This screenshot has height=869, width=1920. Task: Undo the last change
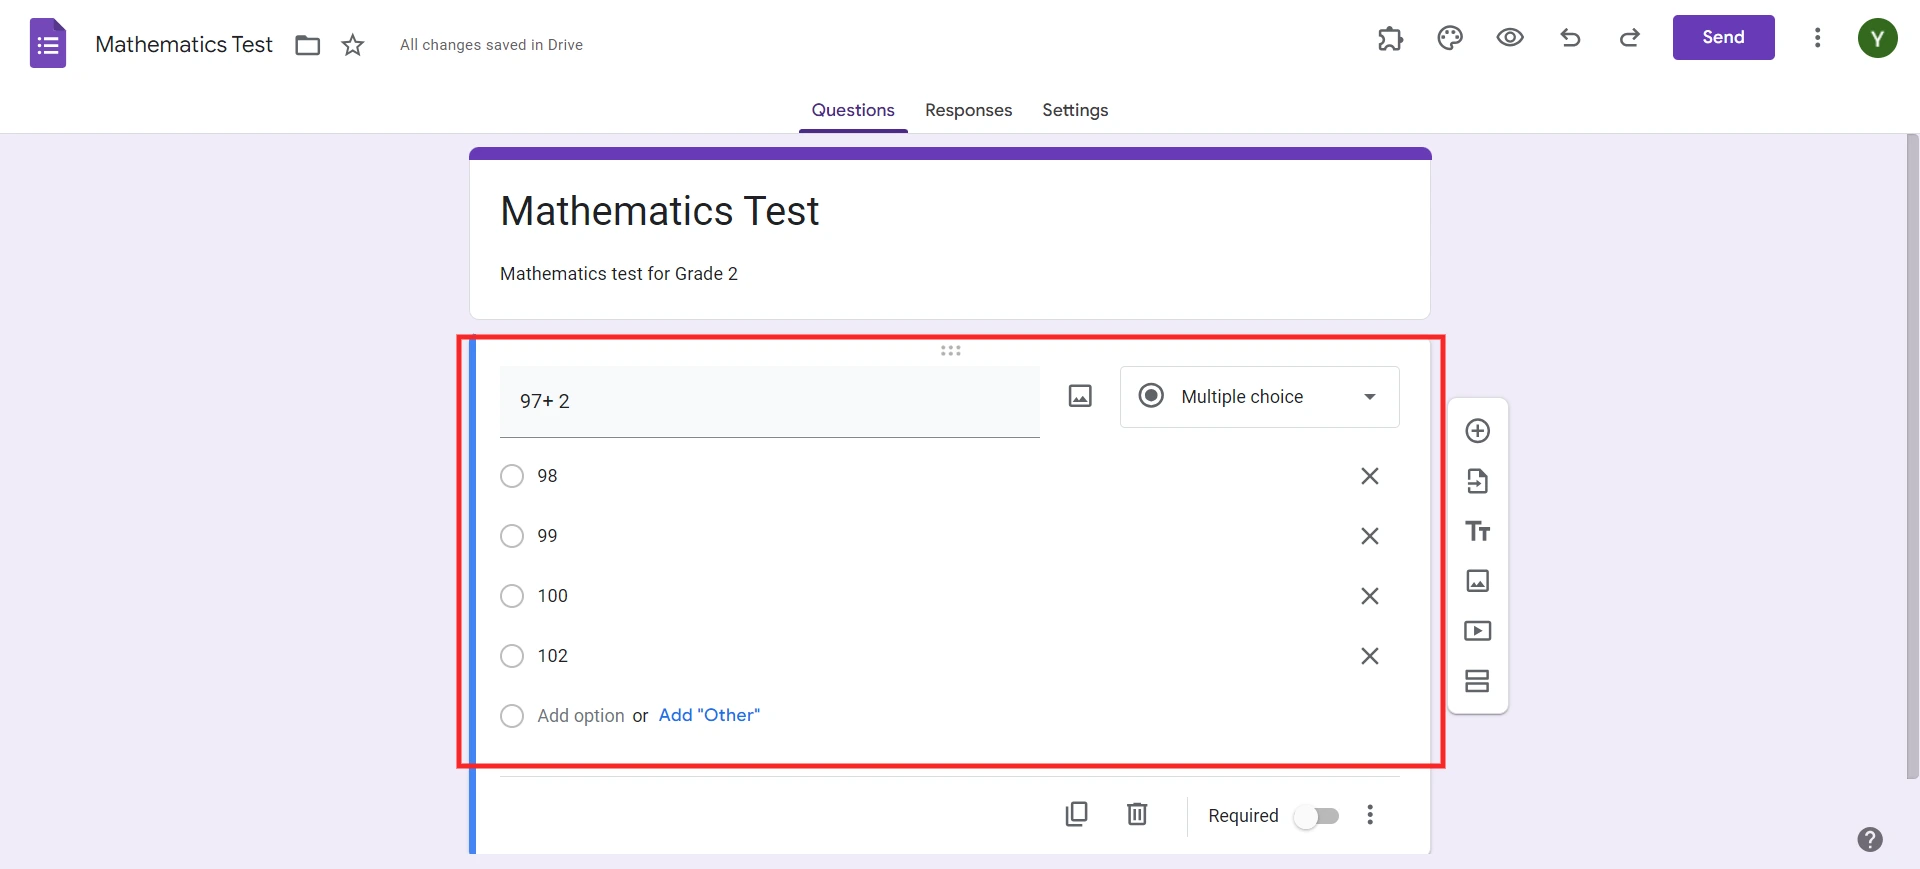click(x=1570, y=38)
